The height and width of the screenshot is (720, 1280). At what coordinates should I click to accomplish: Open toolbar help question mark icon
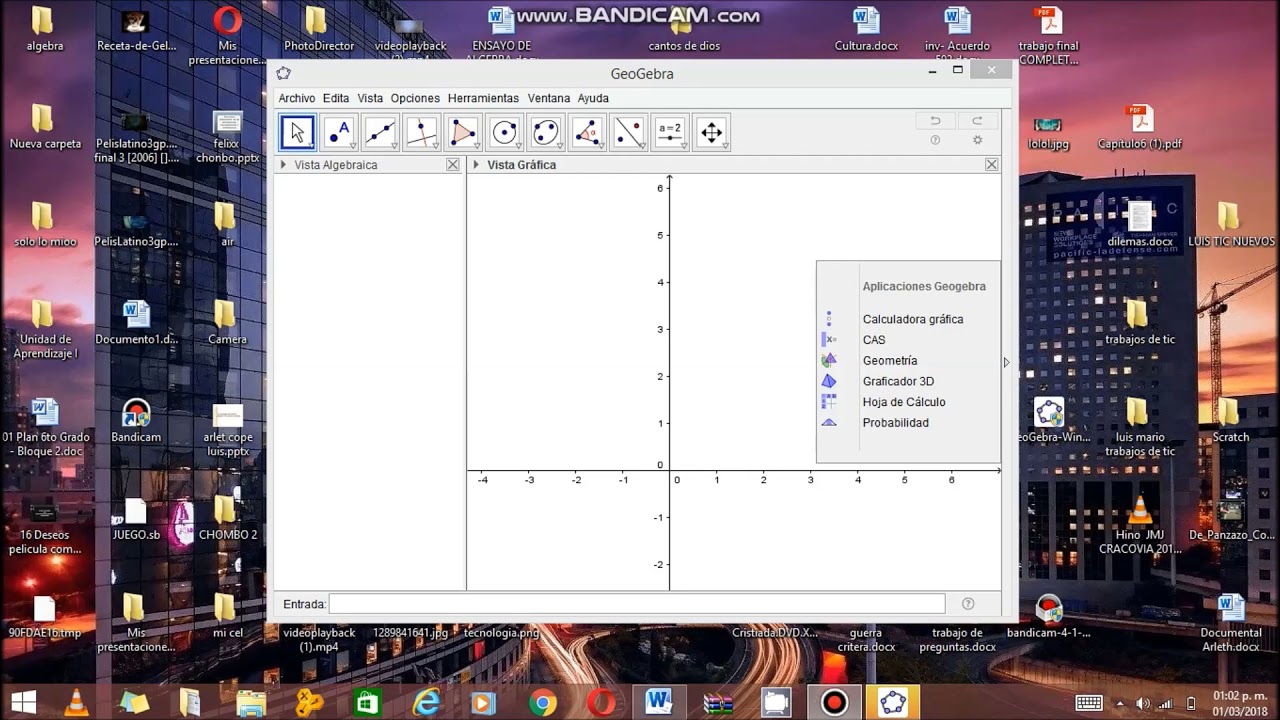[x=935, y=140]
